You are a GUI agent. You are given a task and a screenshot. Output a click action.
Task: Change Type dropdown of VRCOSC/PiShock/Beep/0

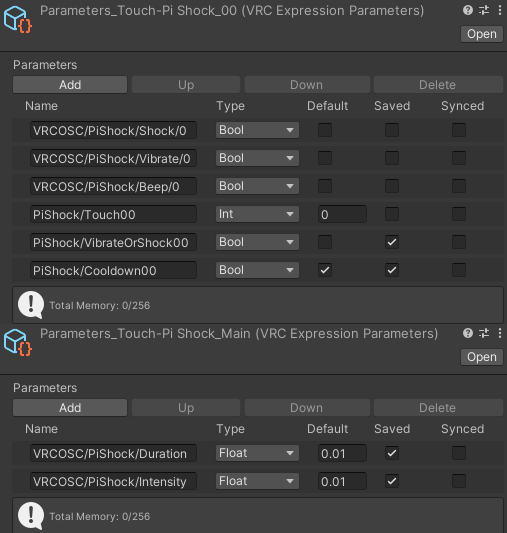click(x=257, y=186)
